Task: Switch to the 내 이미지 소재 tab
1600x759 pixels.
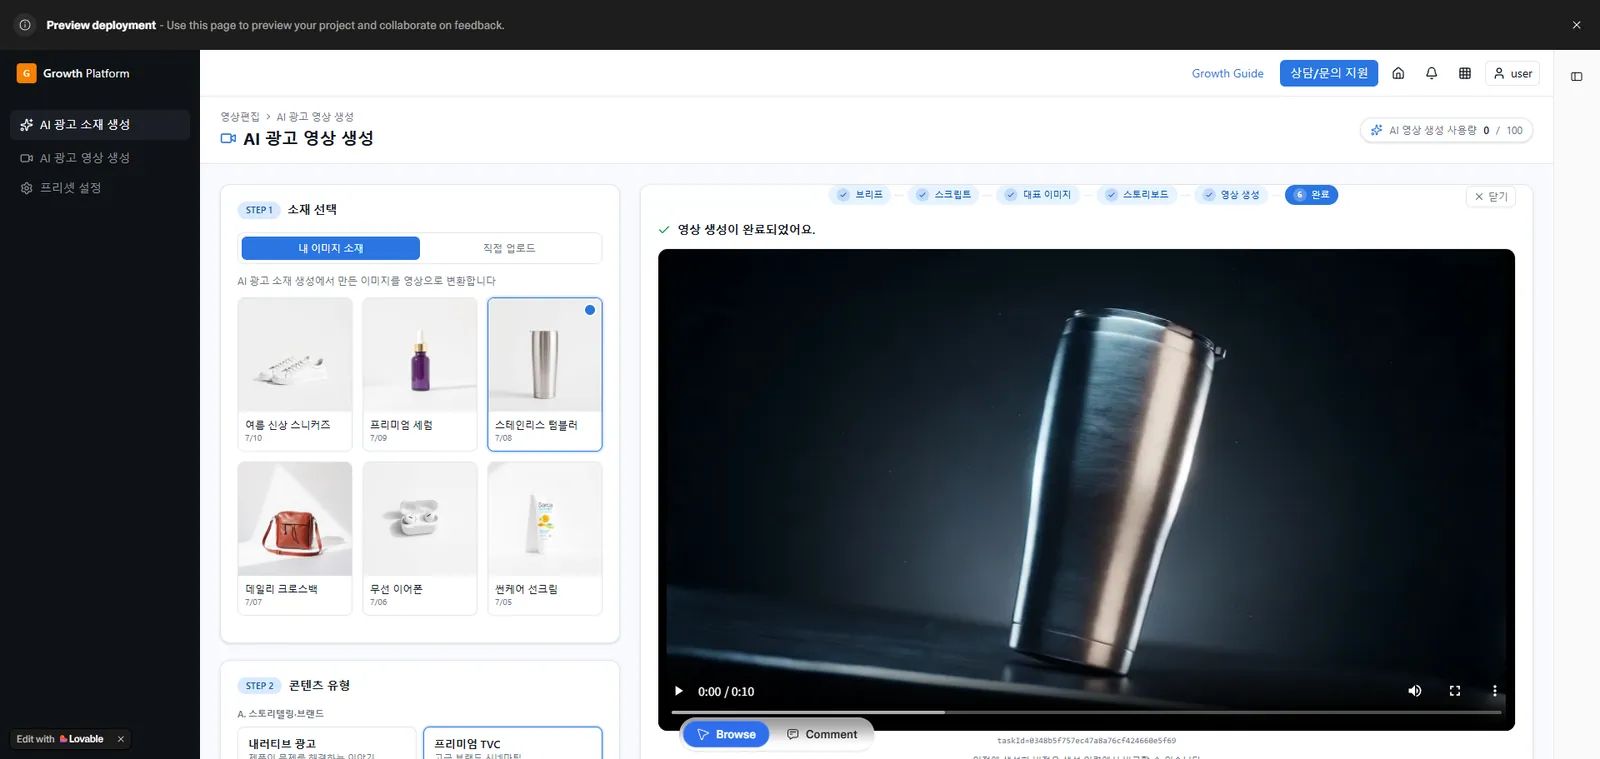Action: (x=331, y=248)
